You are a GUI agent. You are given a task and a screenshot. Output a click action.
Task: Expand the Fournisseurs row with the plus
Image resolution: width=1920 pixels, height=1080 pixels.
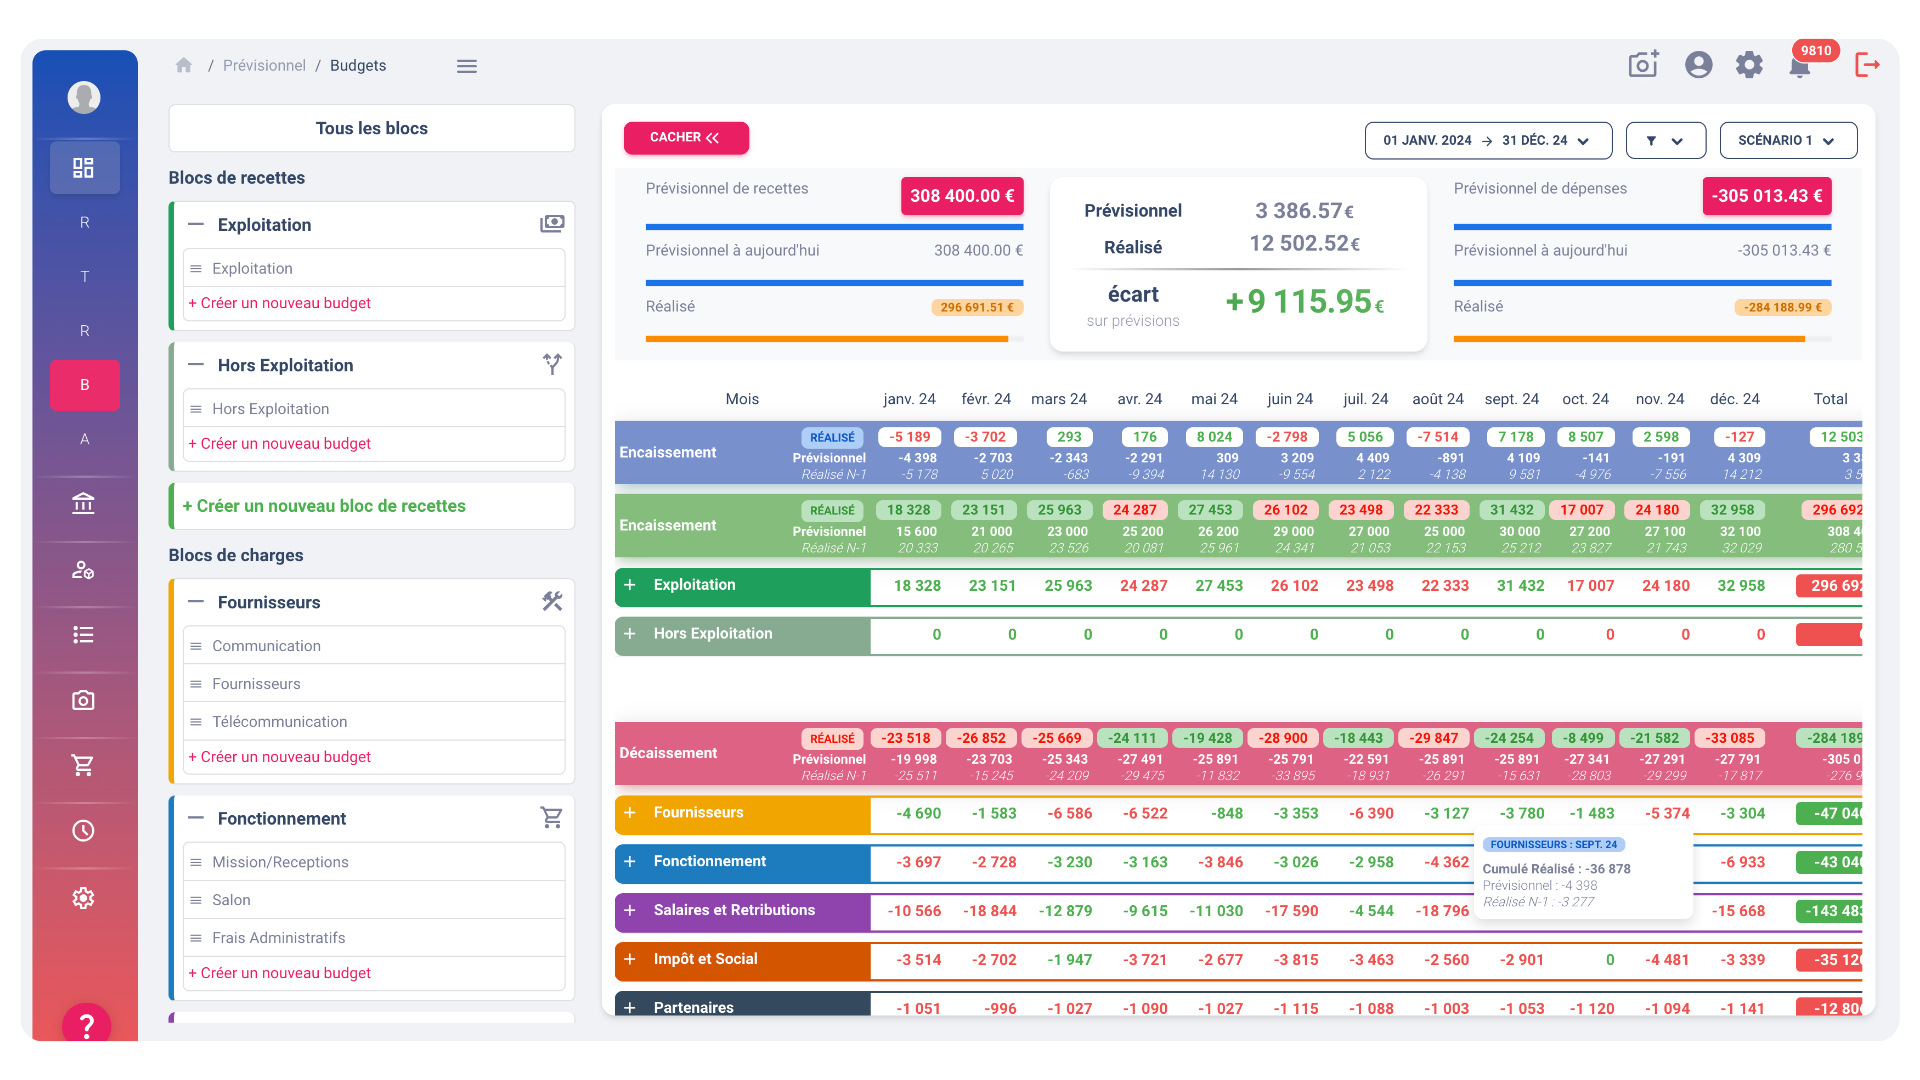point(630,814)
